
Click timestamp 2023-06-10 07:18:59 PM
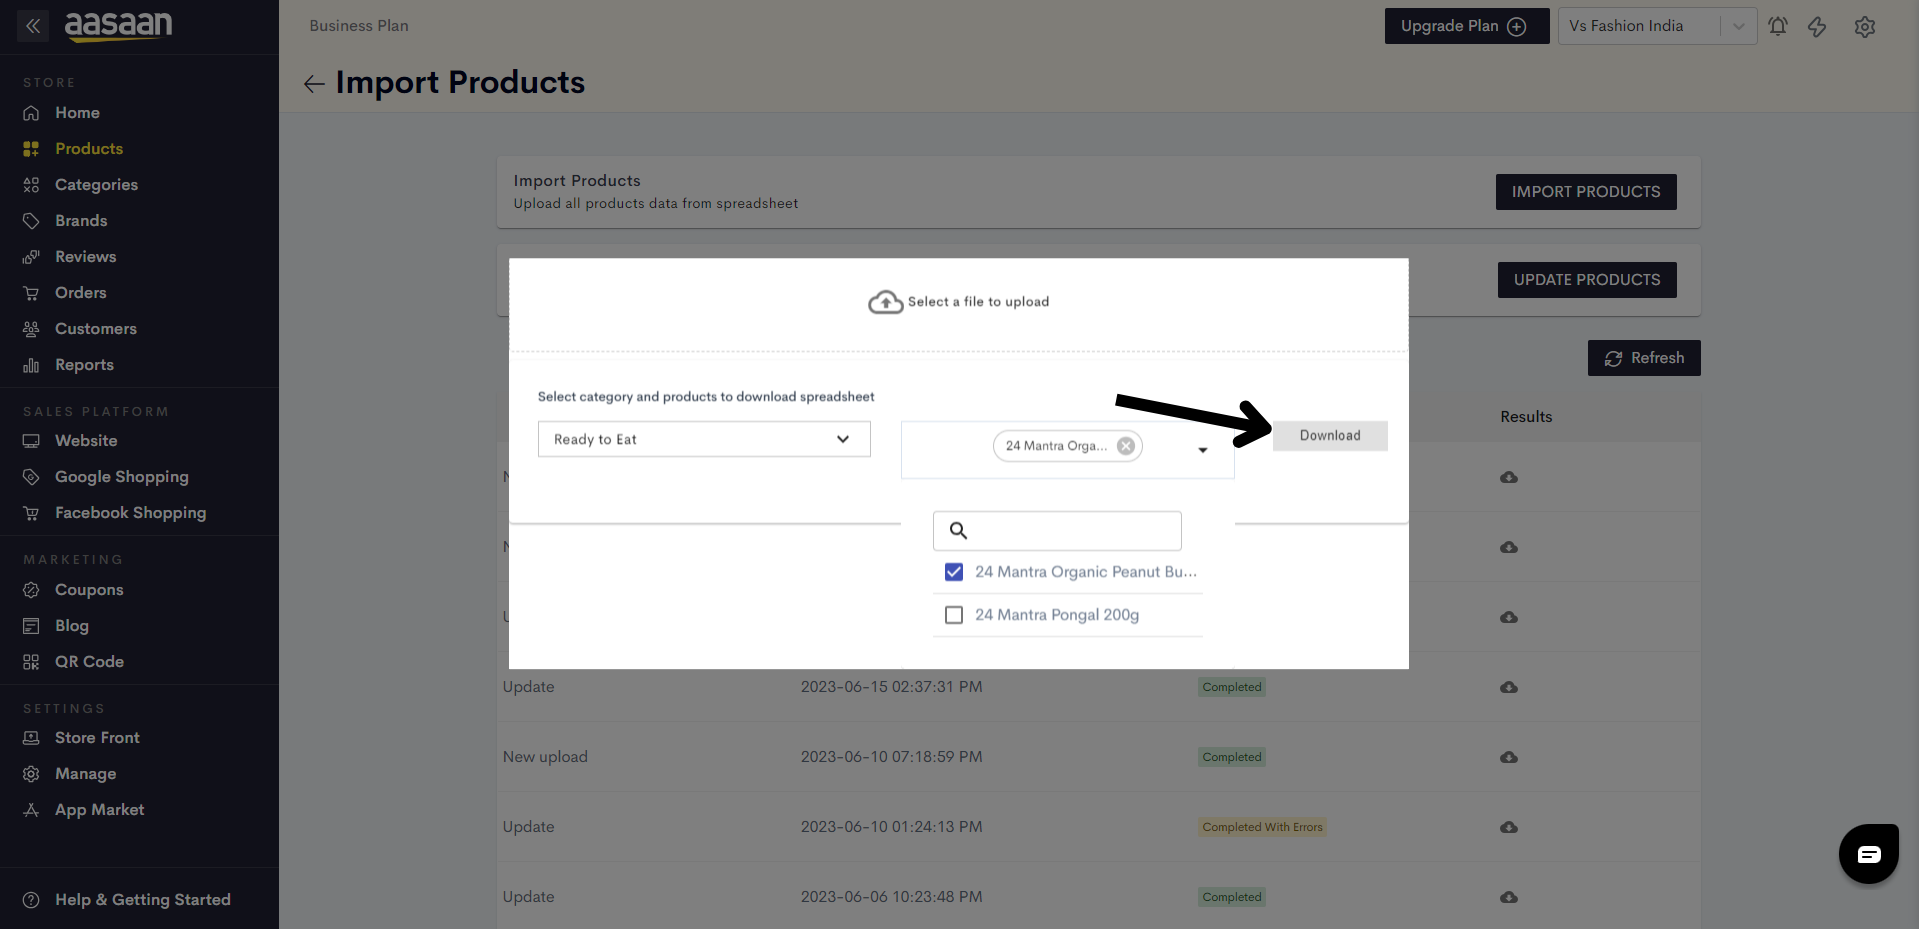(x=891, y=757)
